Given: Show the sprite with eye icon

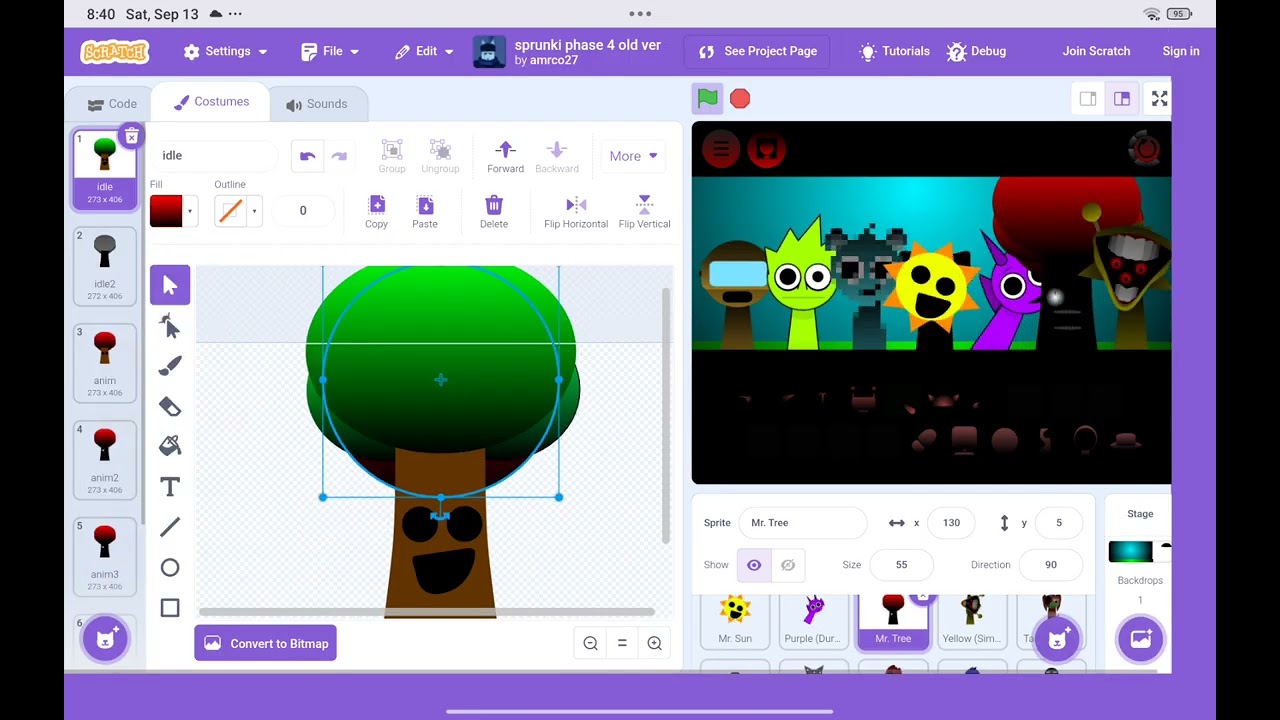Looking at the screenshot, I should coord(754,565).
